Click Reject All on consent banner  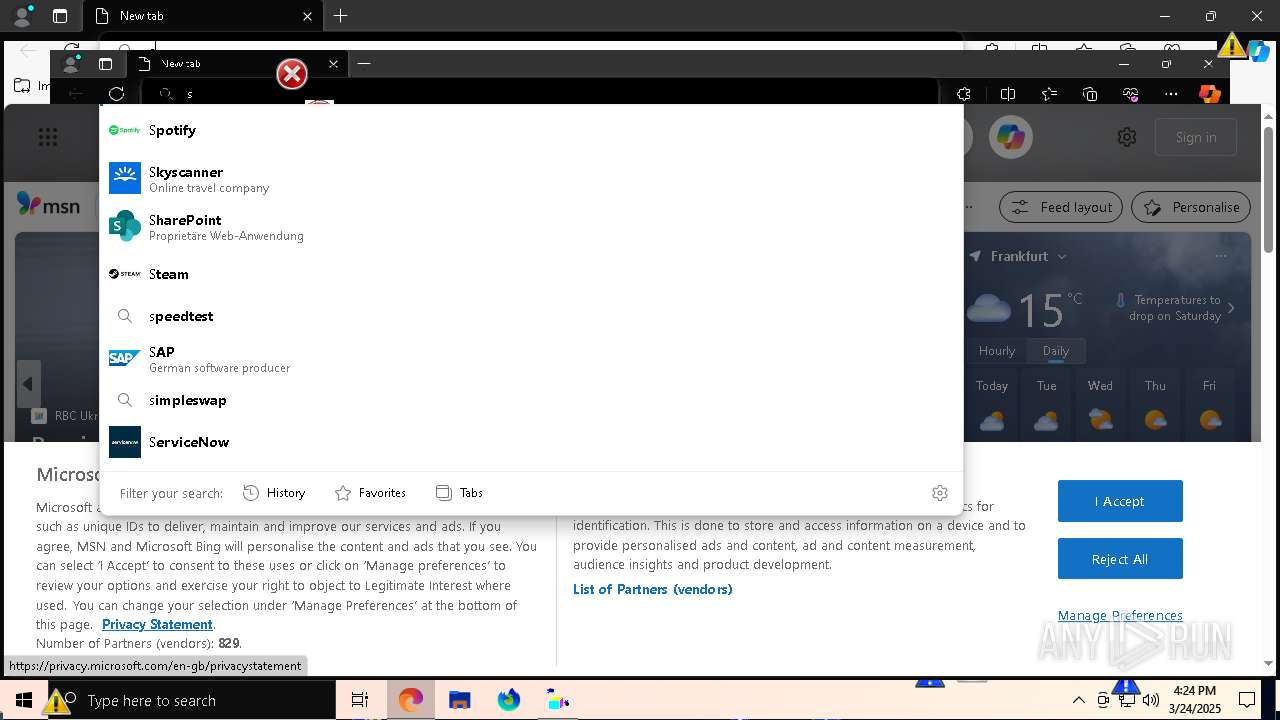[x=1120, y=559]
